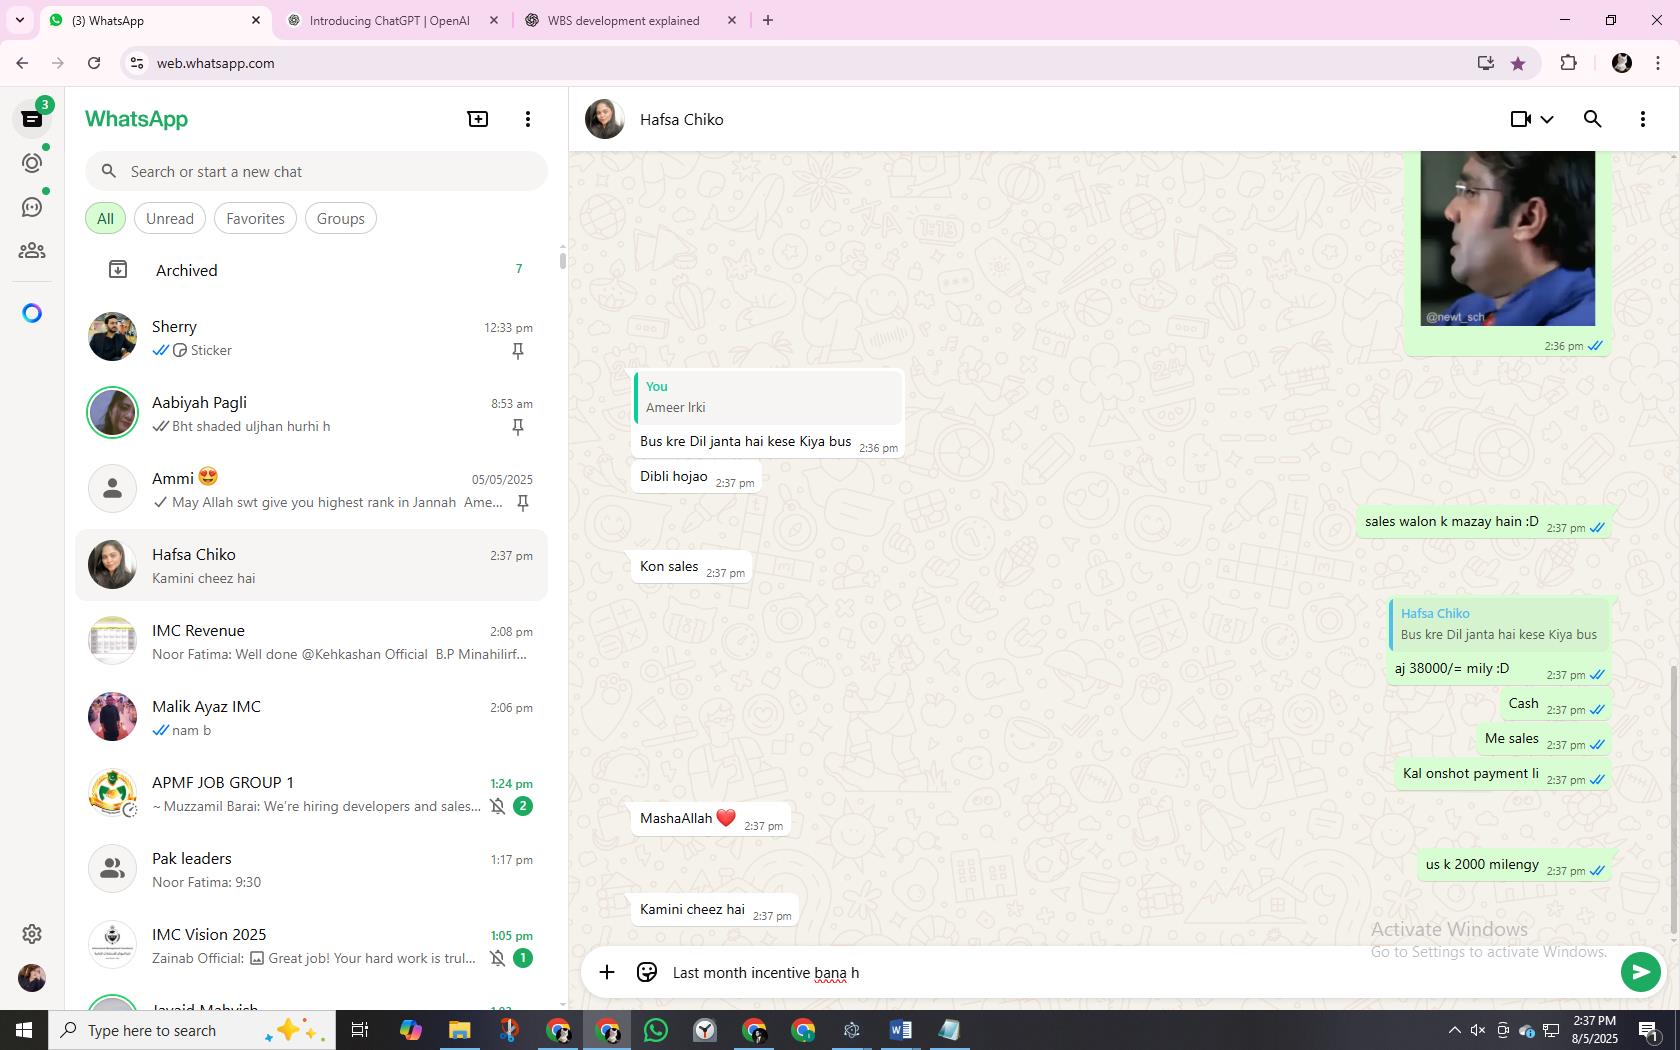Viewport: 1680px width, 1050px height.
Task: Open Microsoft Word in the taskbar
Action: [x=900, y=1030]
